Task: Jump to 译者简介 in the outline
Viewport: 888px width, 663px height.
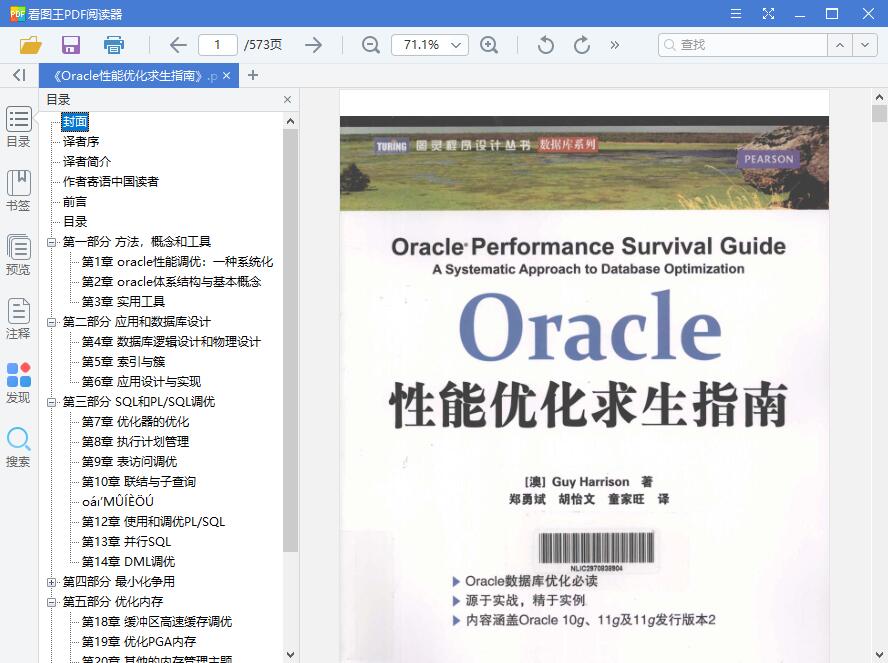Action: pyautogui.click(x=87, y=161)
